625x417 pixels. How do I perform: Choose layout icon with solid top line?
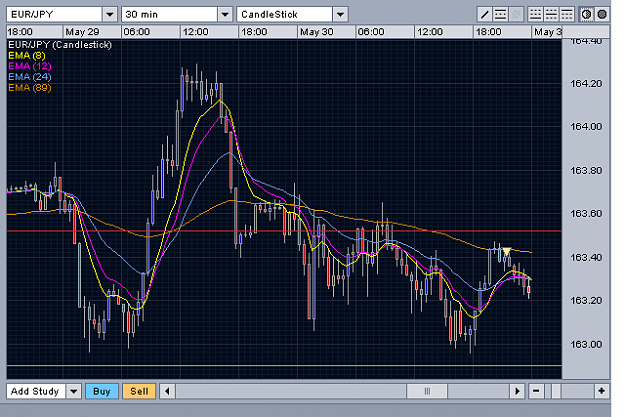click(x=567, y=15)
